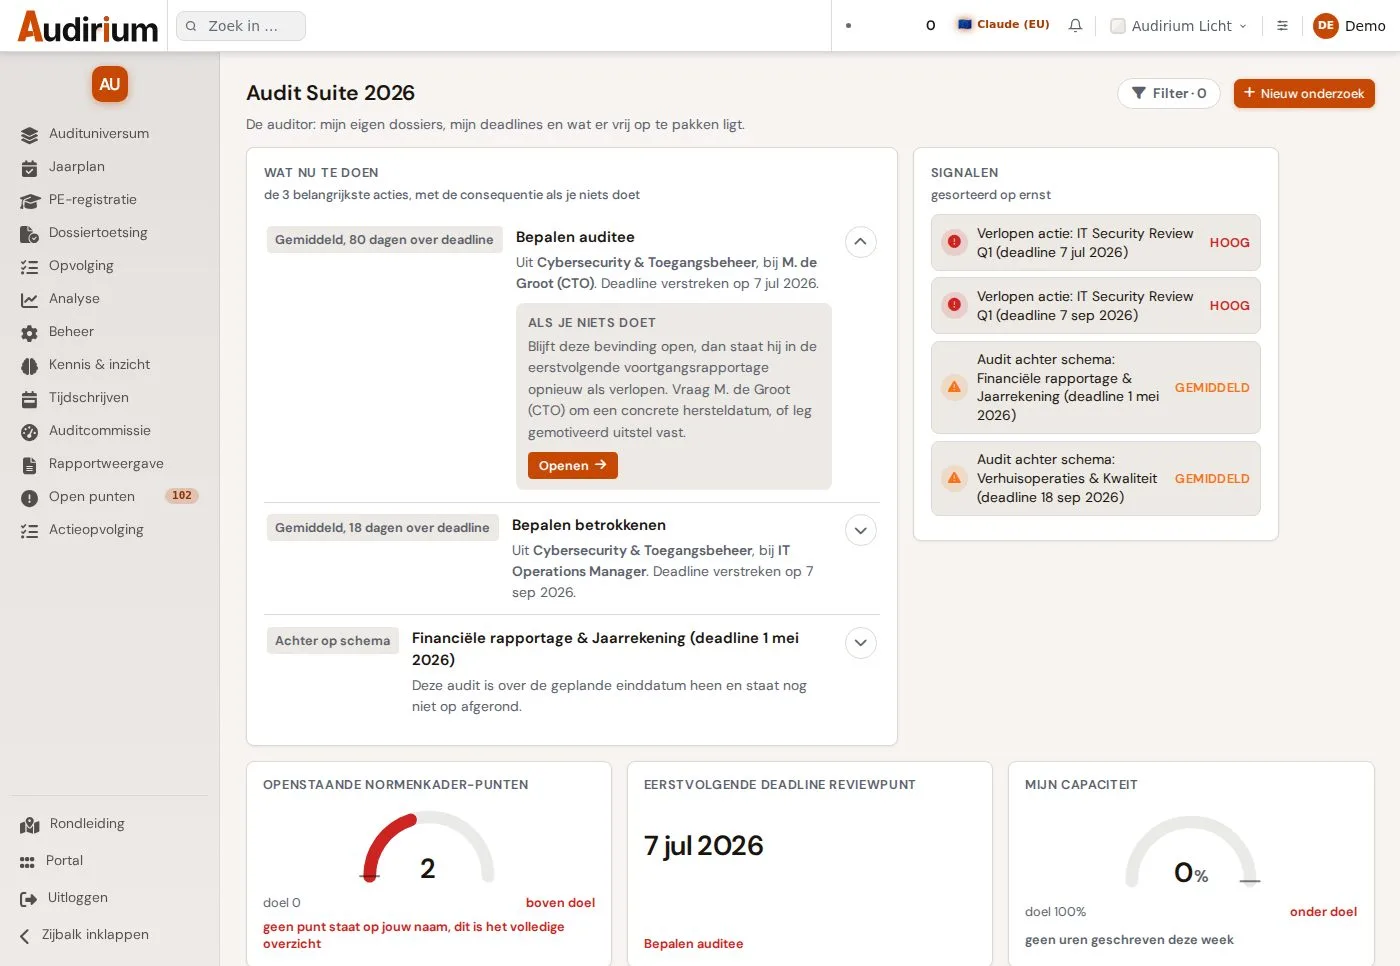The image size is (1400, 966).
Task: Open signal Financiële rapportage & Jaarrekening deadline 1 mei
Action: [x=1096, y=387]
